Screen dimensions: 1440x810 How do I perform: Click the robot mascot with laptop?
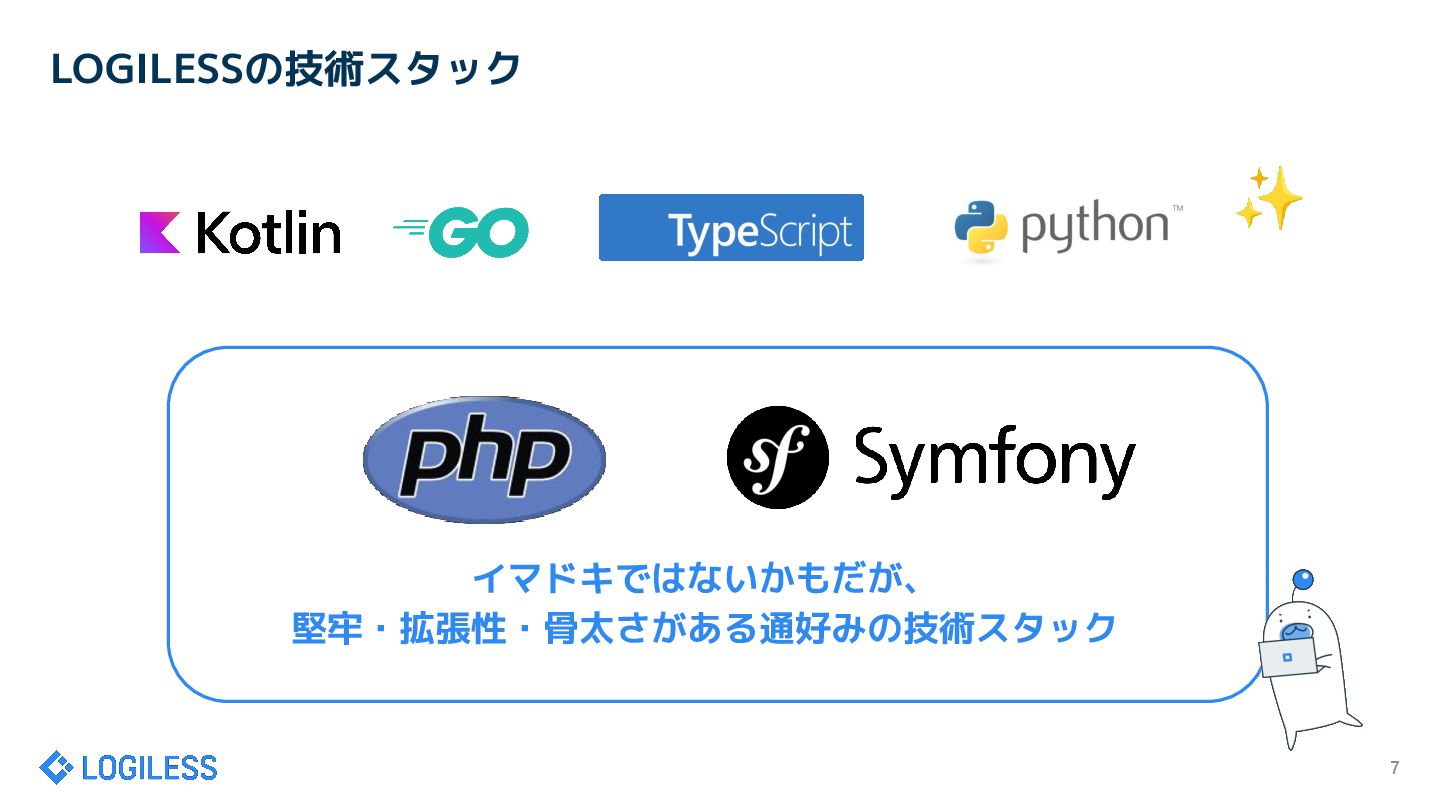(x=1306, y=660)
